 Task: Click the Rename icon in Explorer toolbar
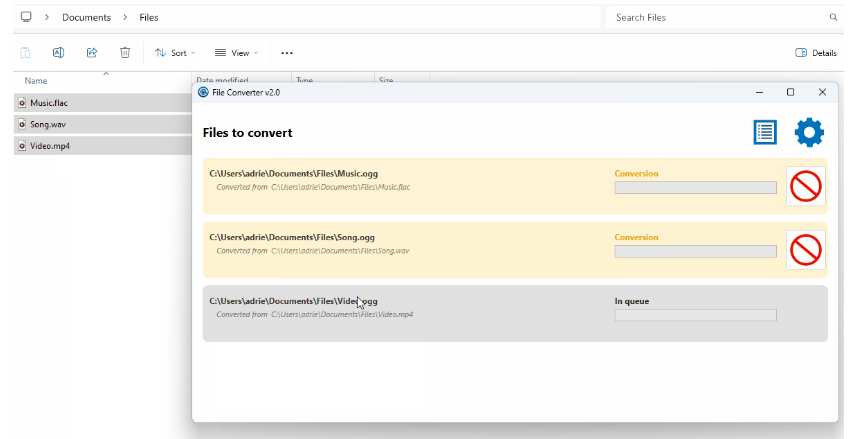point(58,53)
